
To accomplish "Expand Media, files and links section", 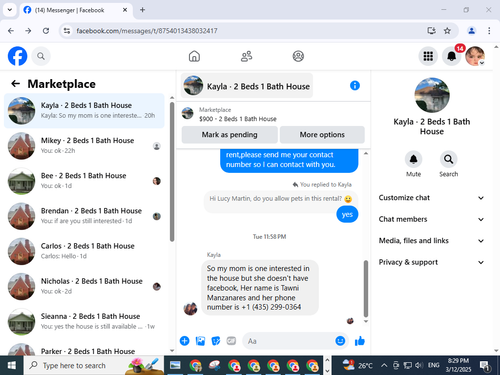I will (431, 241).
